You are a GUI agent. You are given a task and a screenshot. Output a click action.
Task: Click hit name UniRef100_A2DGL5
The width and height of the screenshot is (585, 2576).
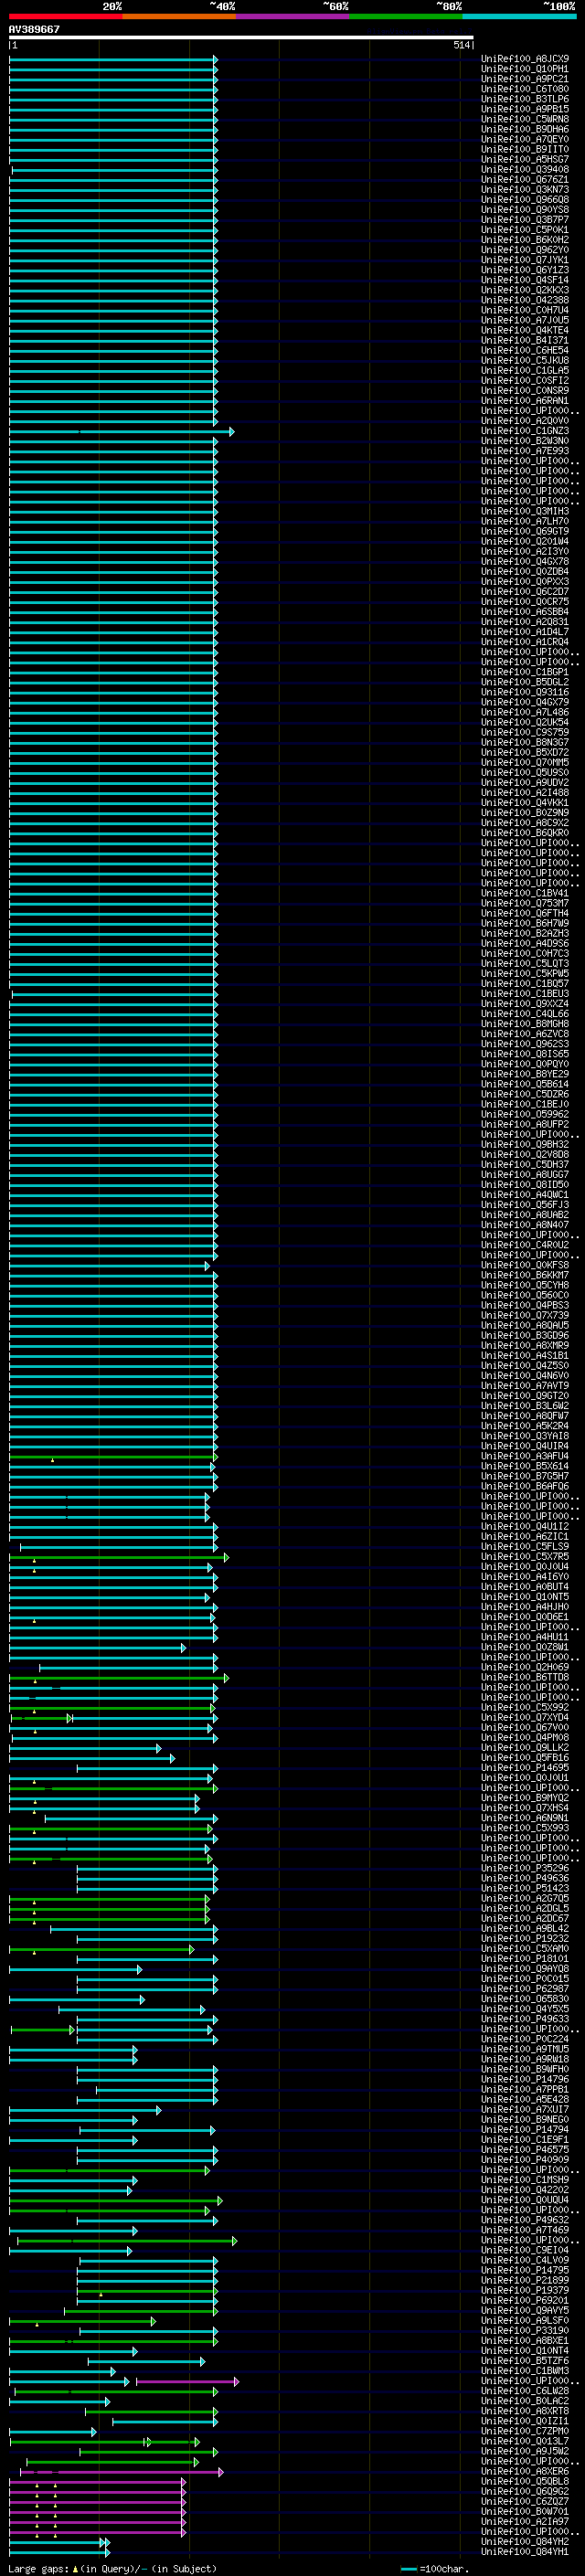point(525,1908)
